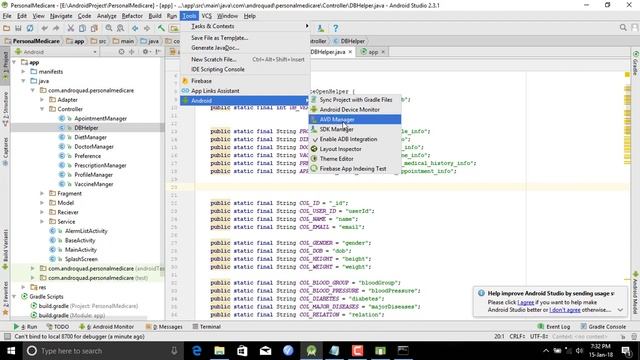Open File Explorer from taskbar

(x=220, y=351)
